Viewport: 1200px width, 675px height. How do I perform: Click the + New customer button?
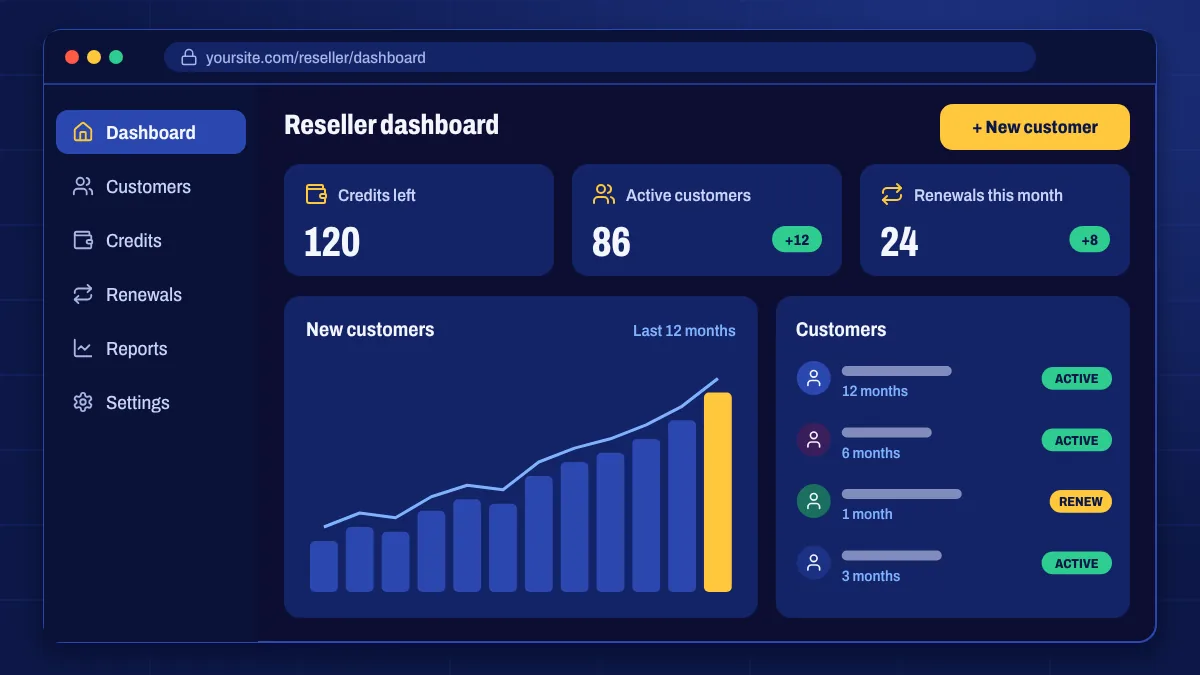1035,127
